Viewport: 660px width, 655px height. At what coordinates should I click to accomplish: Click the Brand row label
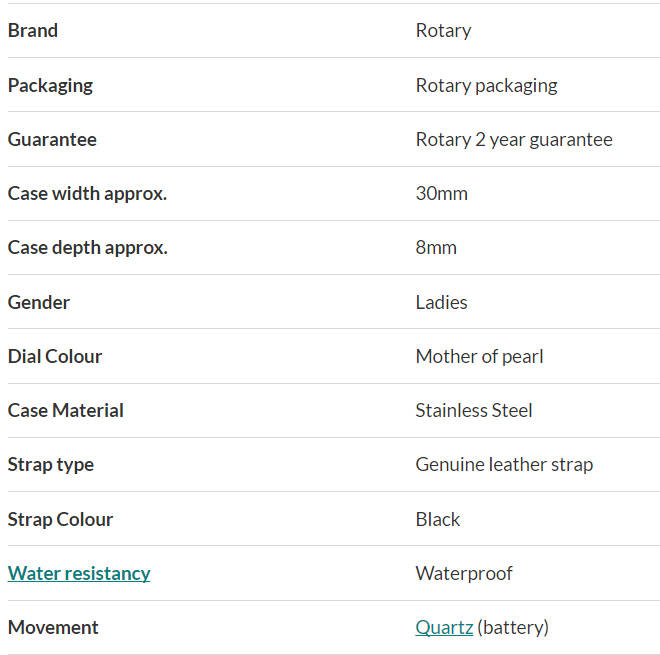click(x=33, y=30)
